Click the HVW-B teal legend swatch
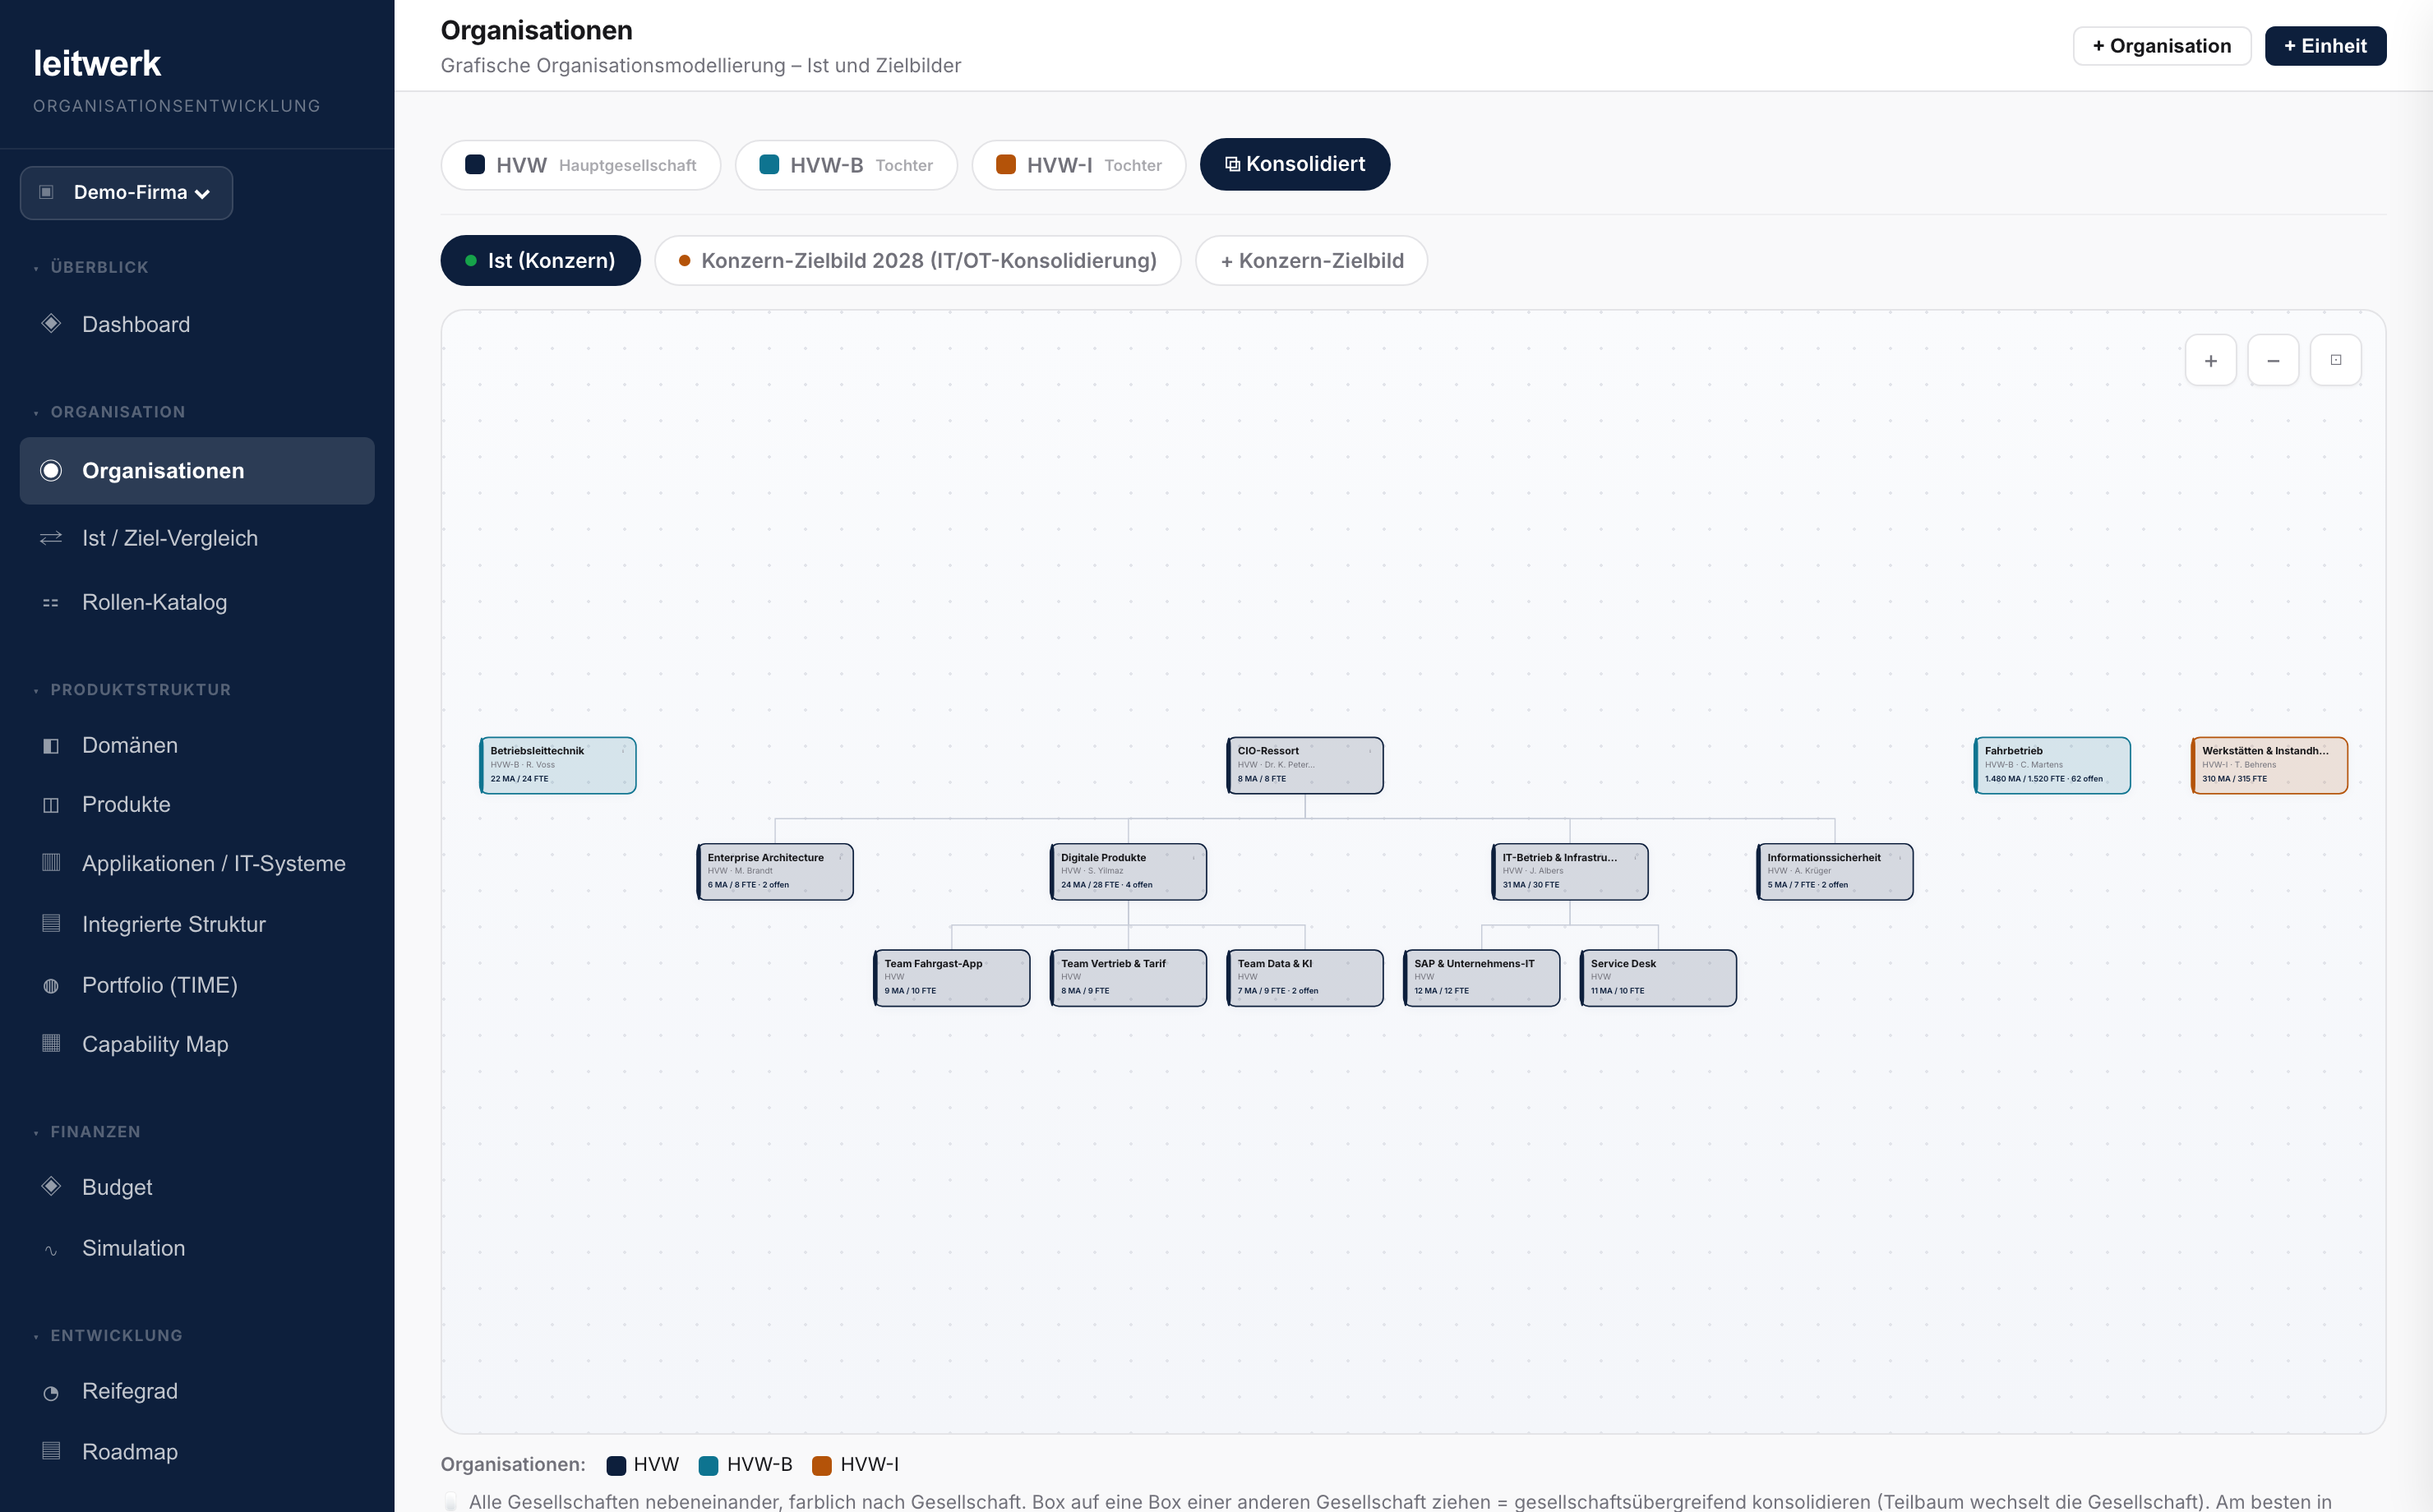This screenshot has width=2433, height=1512. coord(708,1465)
